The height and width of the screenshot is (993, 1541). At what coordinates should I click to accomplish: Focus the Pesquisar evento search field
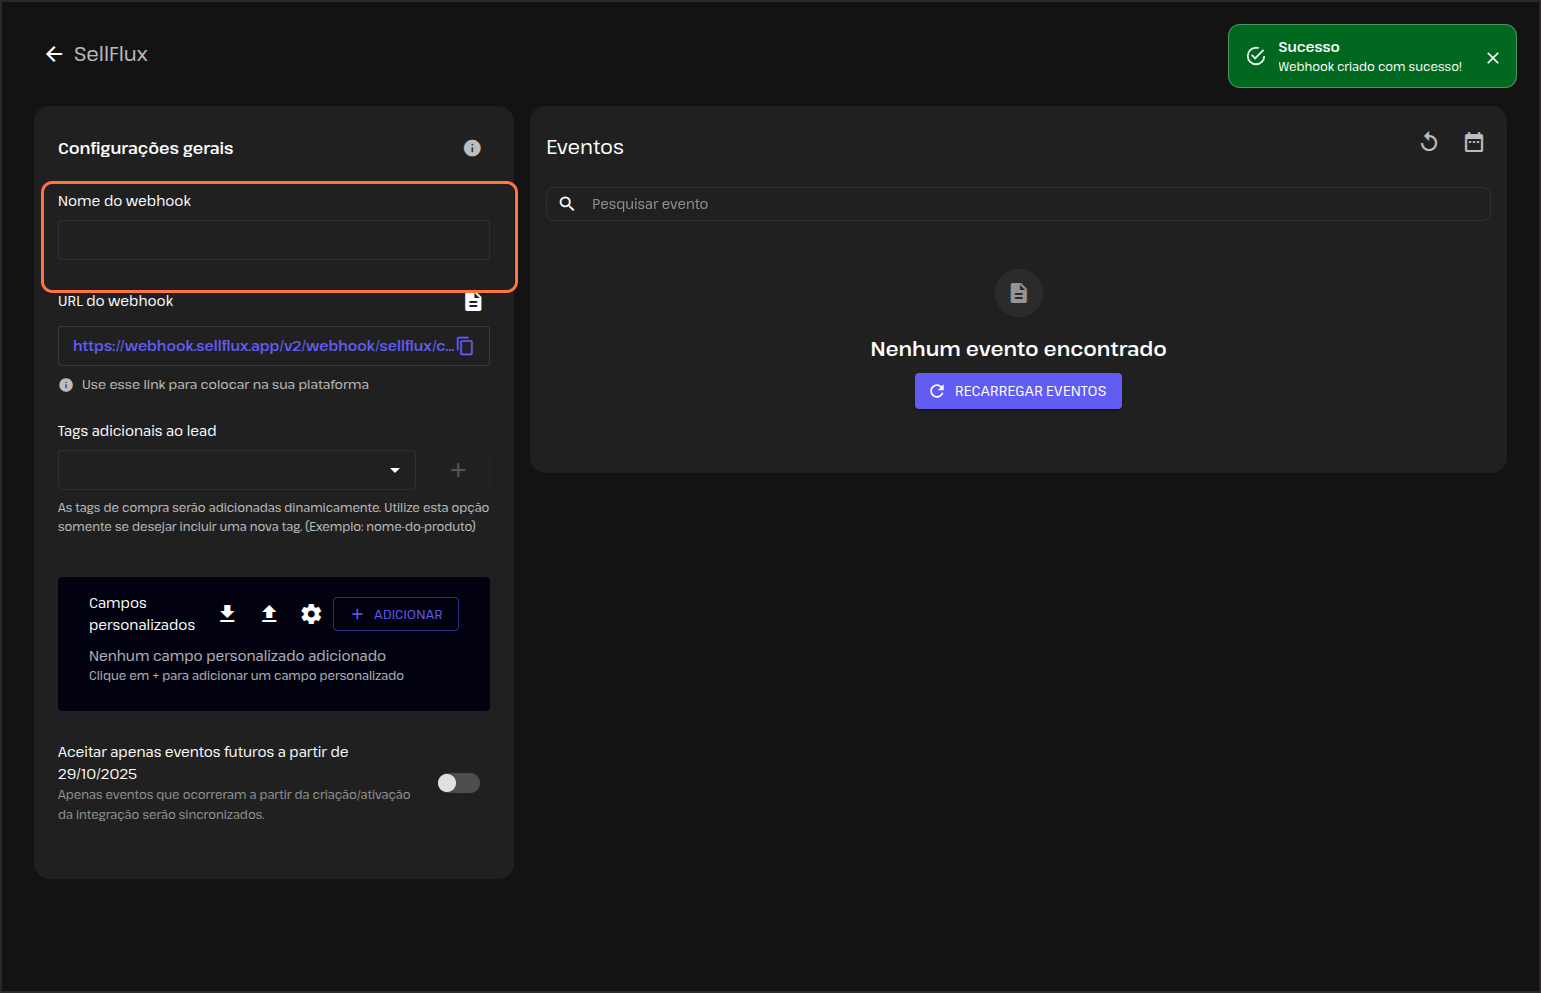[1030, 204]
